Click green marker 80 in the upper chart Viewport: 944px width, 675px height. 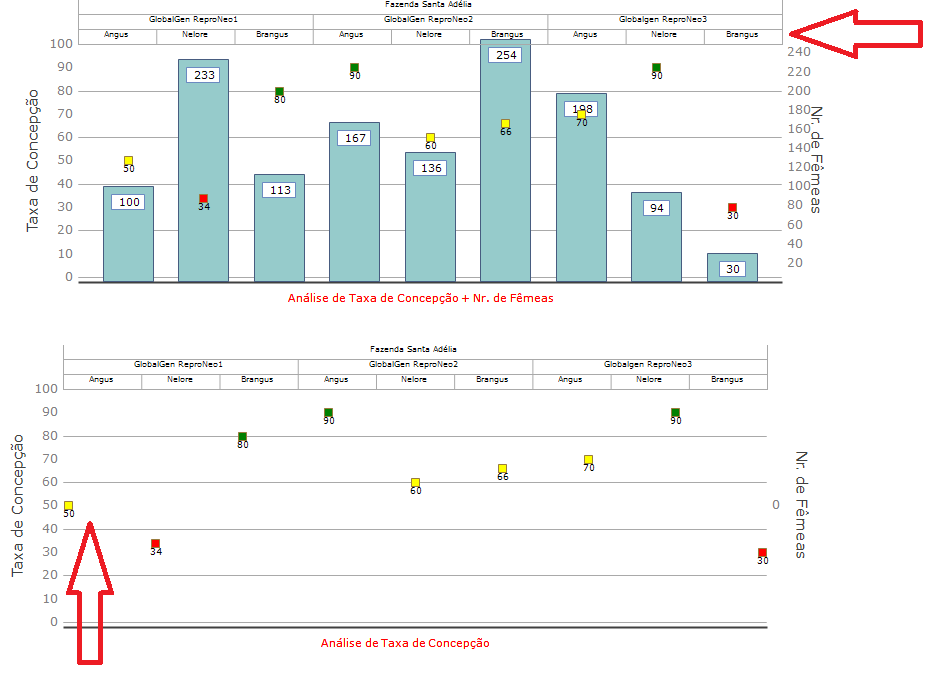(x=279, y=92)
